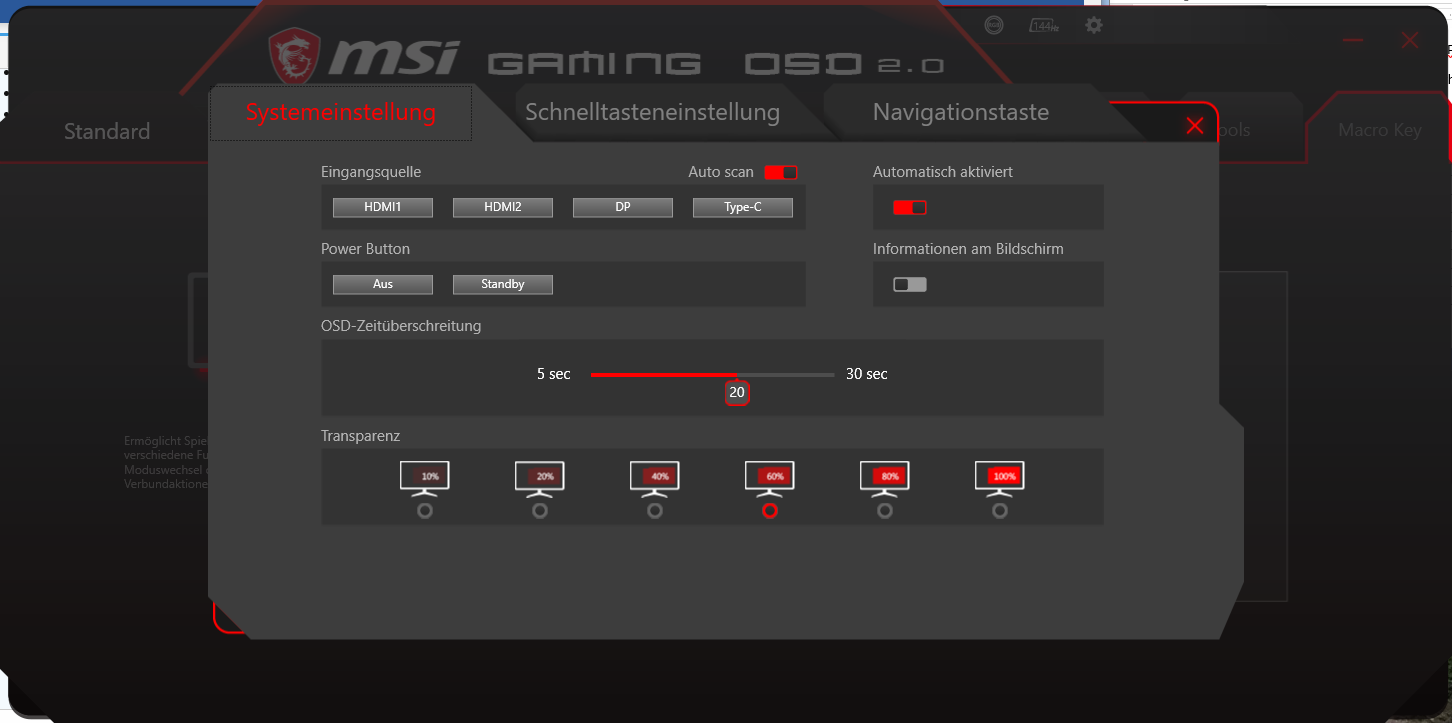
Task: Switch to the Standard tab
Action: click(107, 131)
